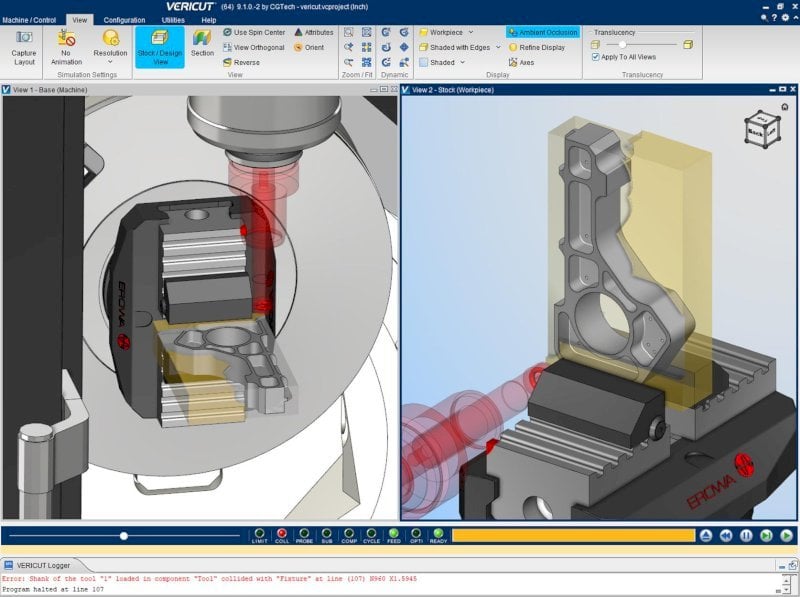Click the top-left Dynamic rotate icon
Viewport: 800px width, 597px height.
click(x=386, y=32)
